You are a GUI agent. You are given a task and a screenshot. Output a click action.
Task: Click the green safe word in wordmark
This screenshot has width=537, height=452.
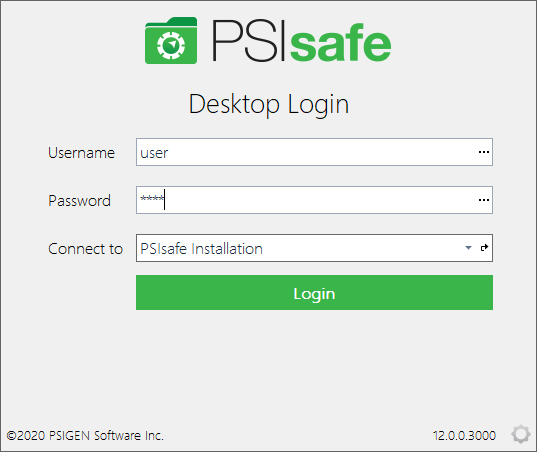tap(340, 42)
